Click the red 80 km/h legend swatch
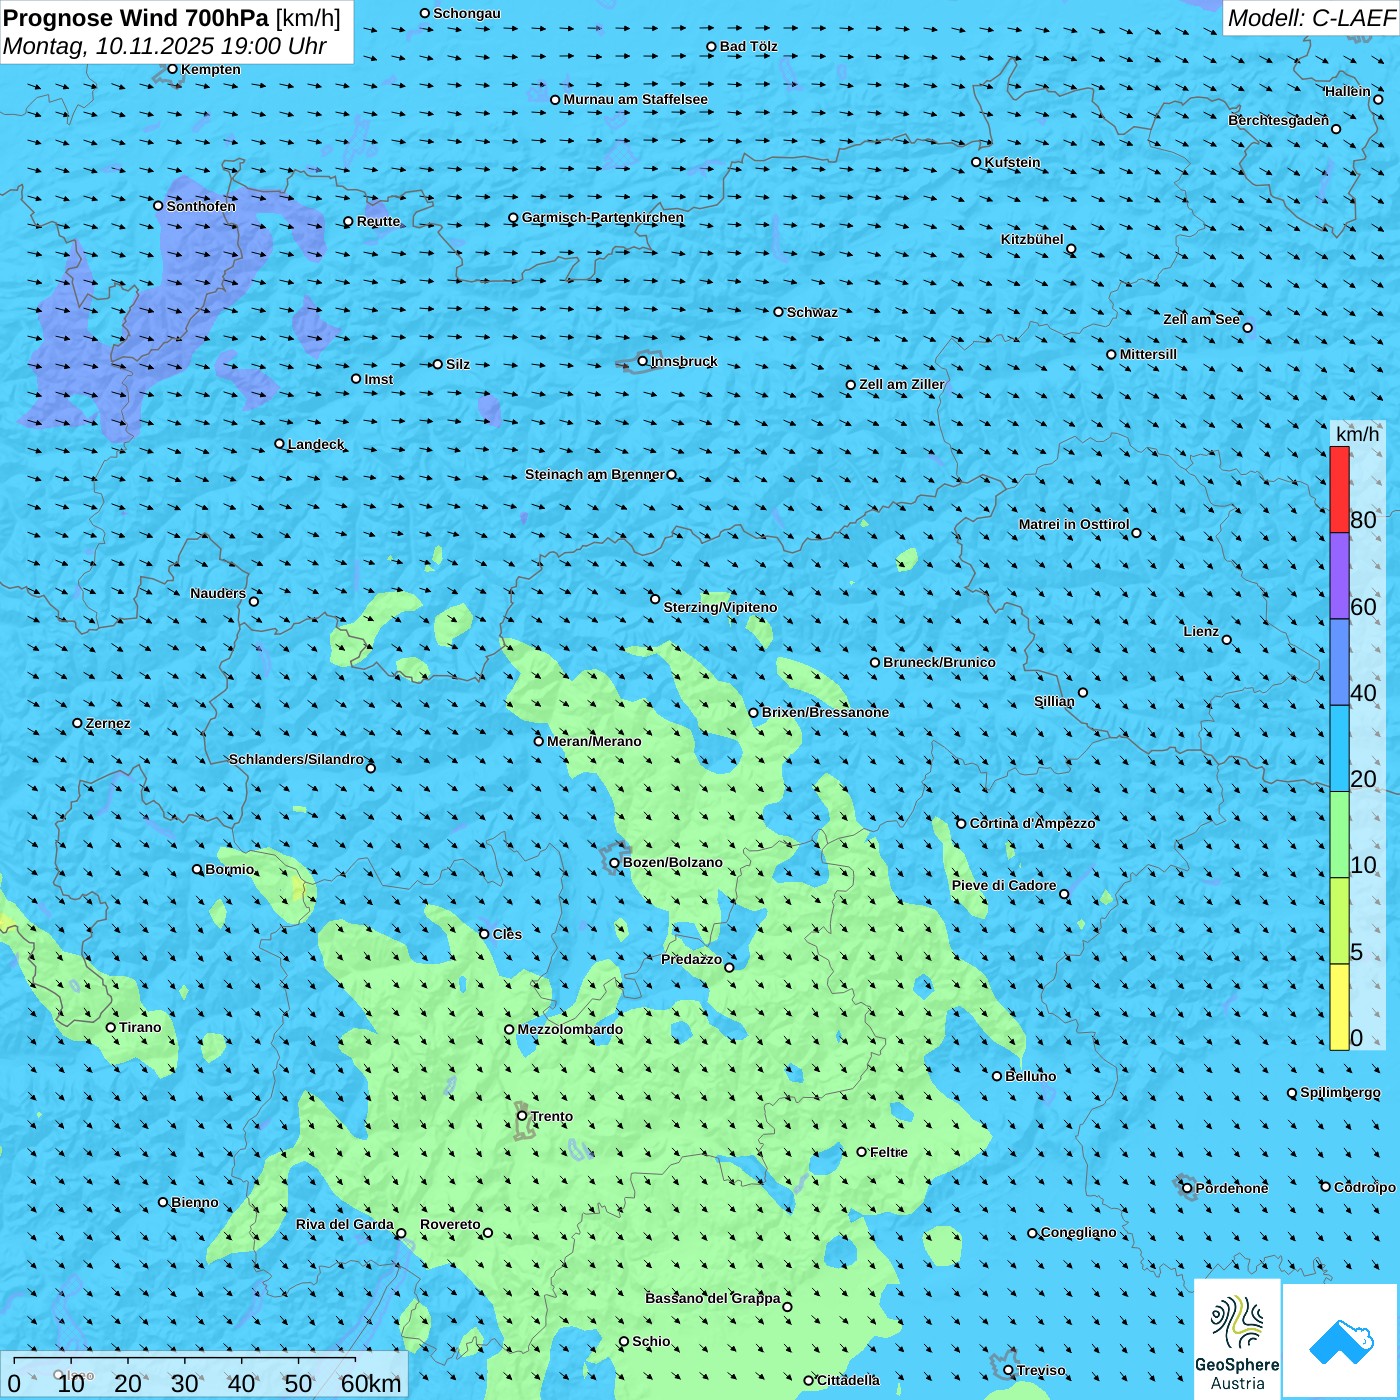This screenshot has width=1400, height=1400. point(1339,489)
